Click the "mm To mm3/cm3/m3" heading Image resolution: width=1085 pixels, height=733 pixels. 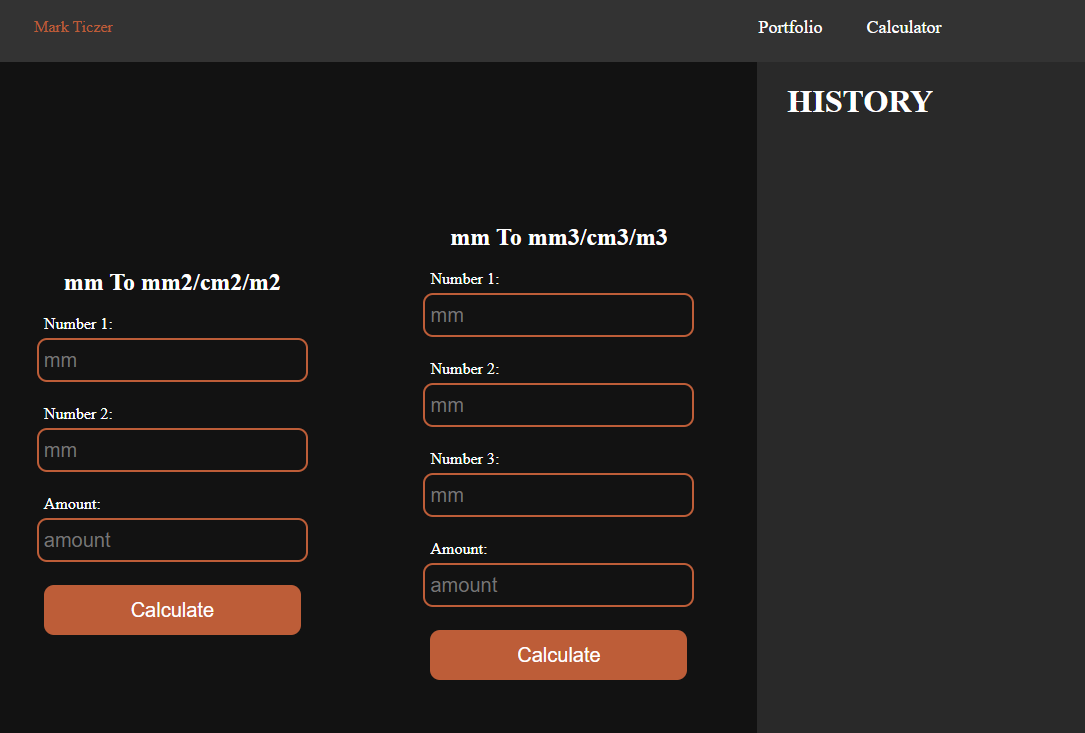click(x=558, y=238)
